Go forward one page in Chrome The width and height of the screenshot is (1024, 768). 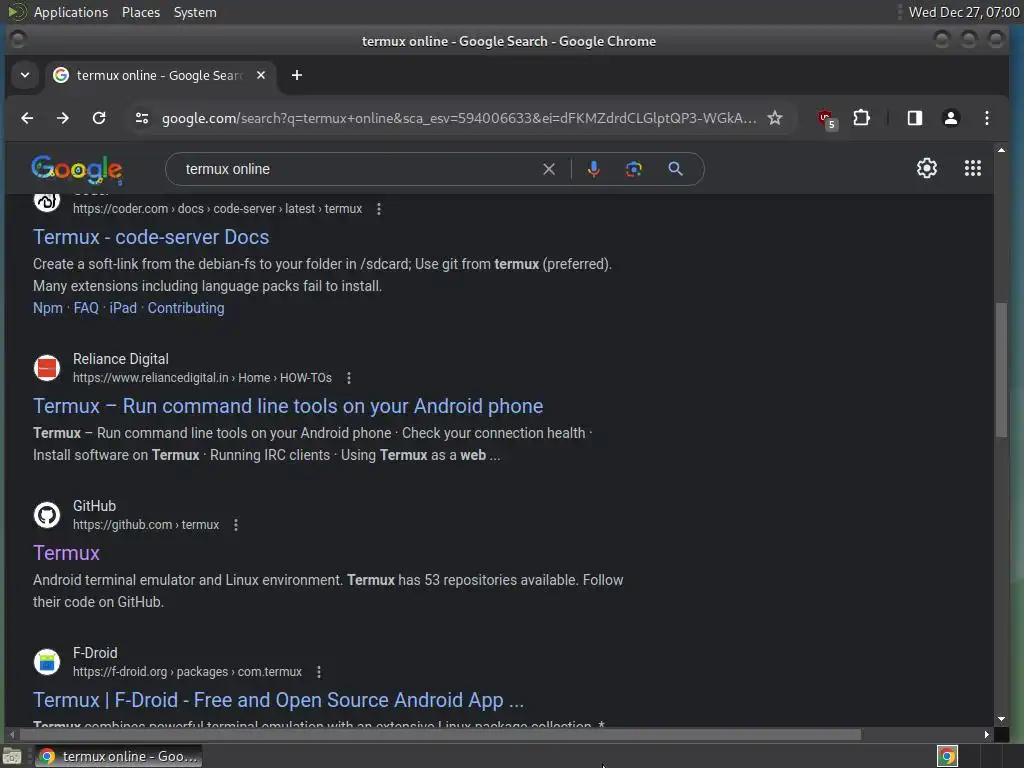pyautogui.click(x=63, y=118)
